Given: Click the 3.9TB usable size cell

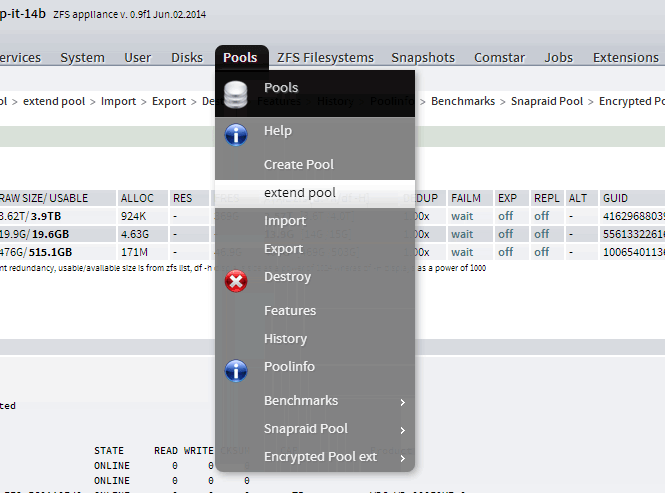Looking at the screenshot, I should tap(46, 216).
